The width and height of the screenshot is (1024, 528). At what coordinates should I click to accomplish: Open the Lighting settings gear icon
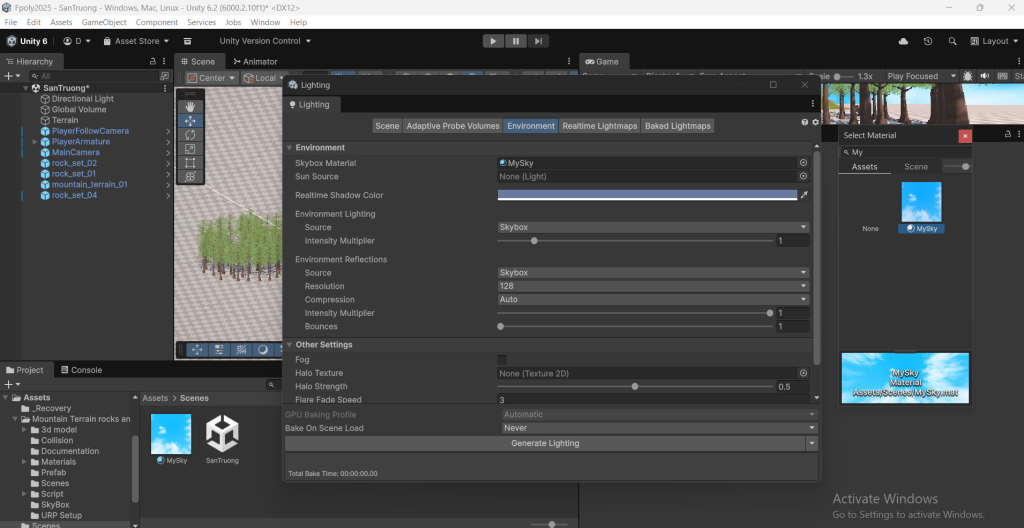[x=815, y=122]
